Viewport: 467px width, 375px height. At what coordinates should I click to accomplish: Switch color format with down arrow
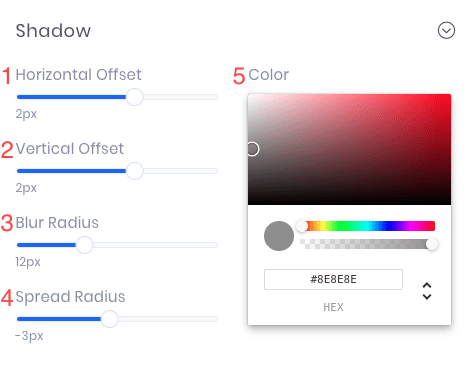427,297
